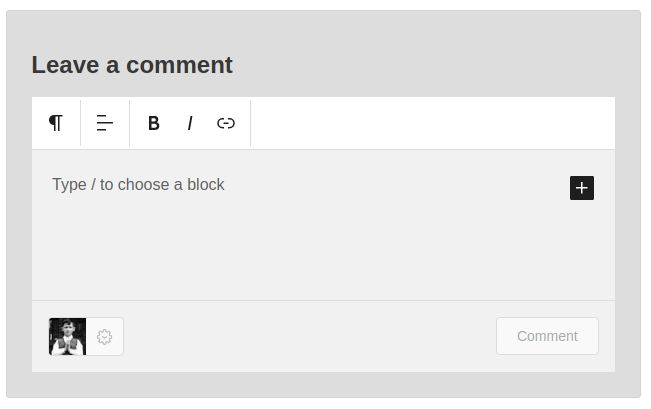Viewport: 651px width, 409px height.
Task: Toggle link formatting on the toolbar
Action: (226, 123)
